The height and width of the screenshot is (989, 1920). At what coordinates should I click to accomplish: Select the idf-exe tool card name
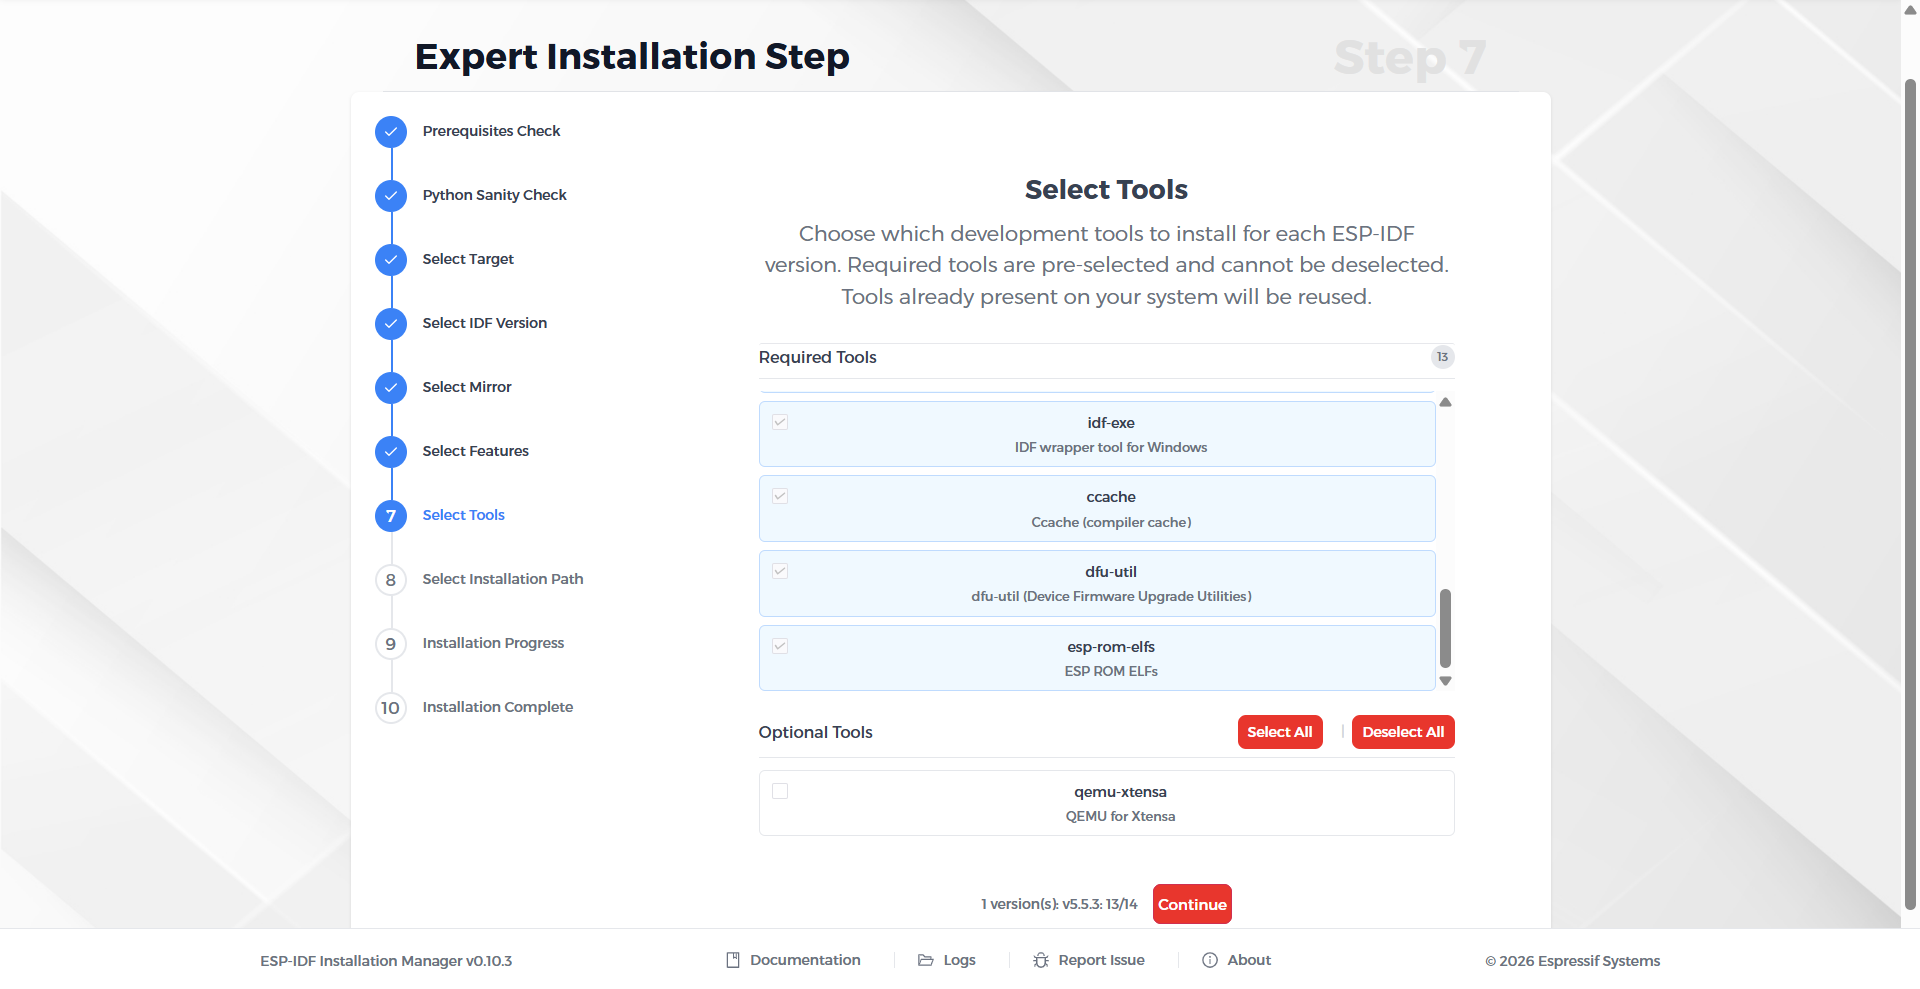(1111, 423)
